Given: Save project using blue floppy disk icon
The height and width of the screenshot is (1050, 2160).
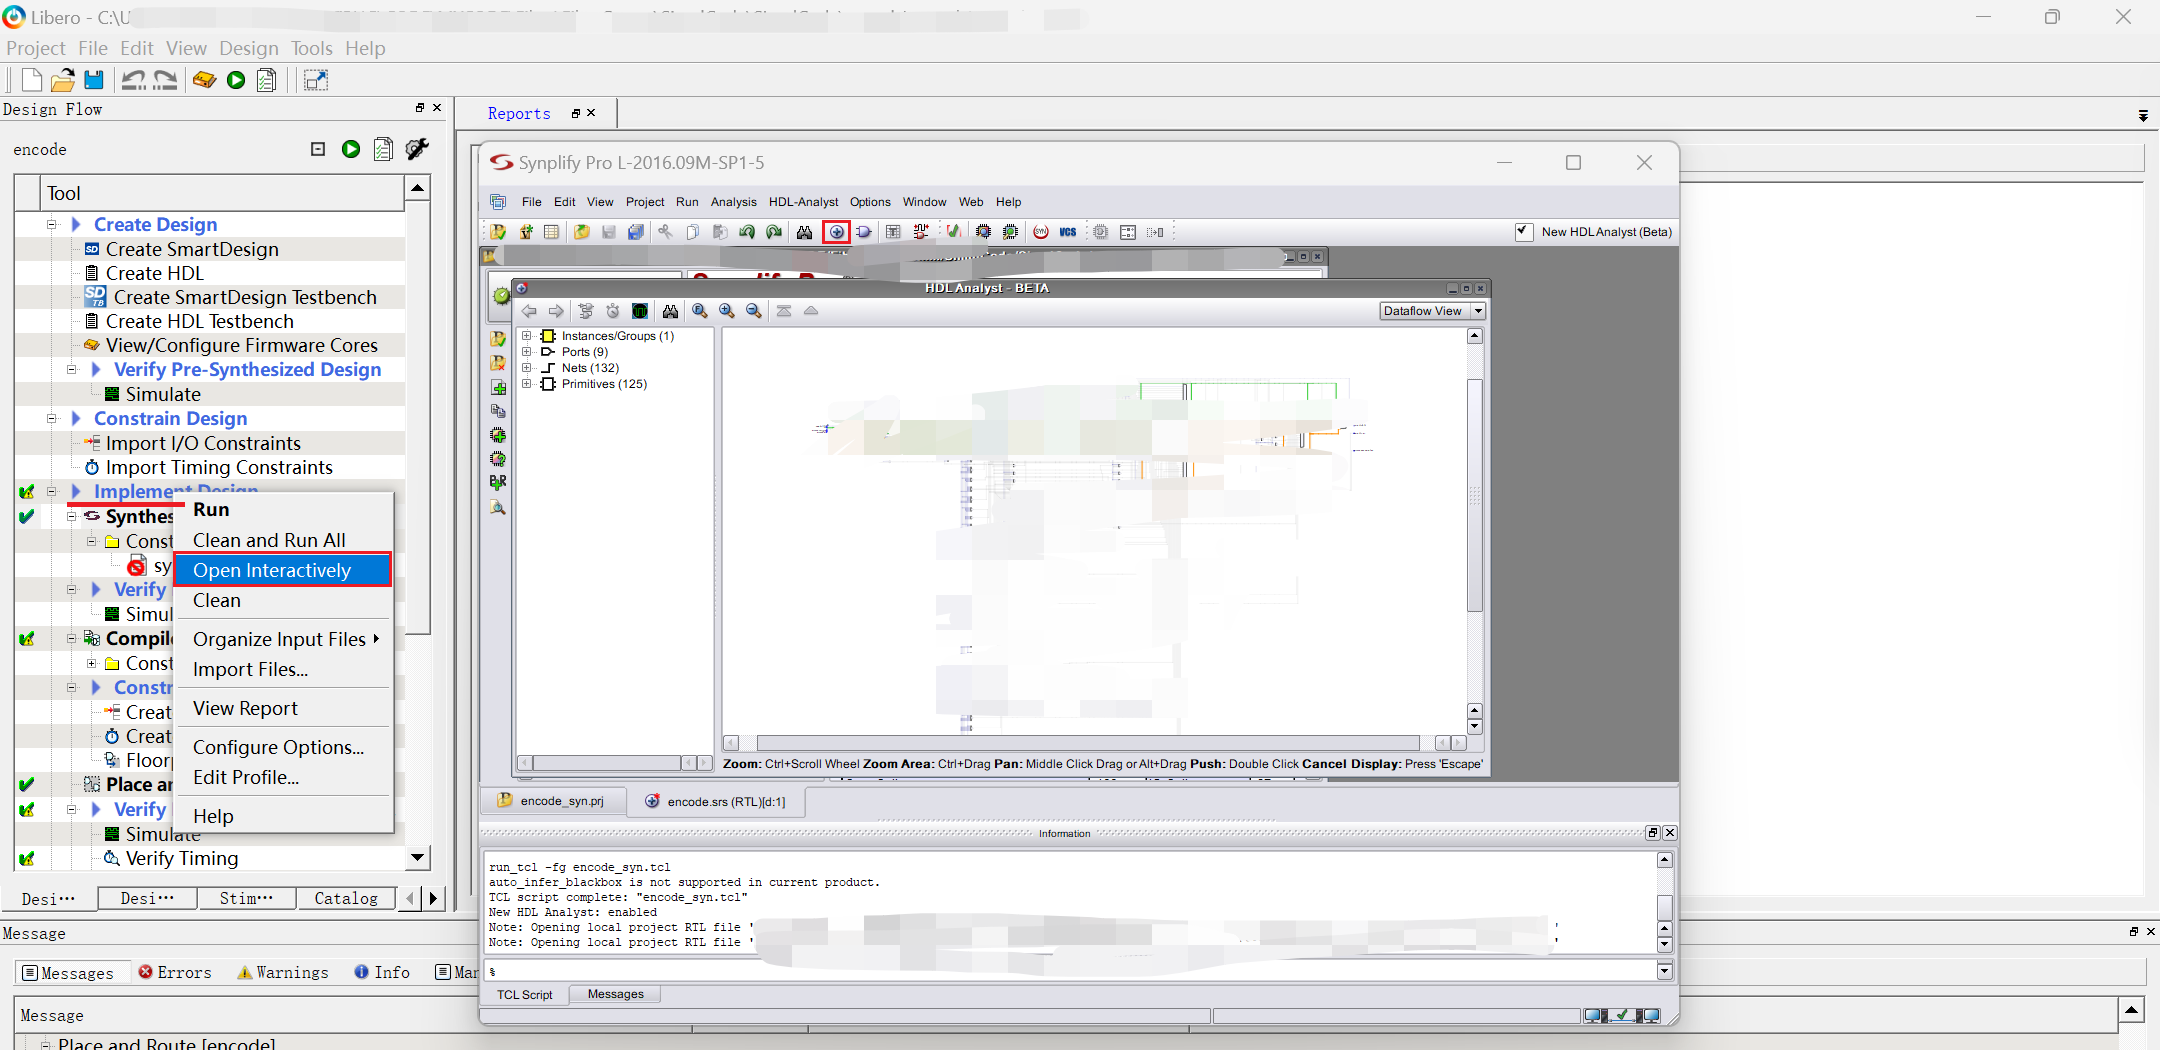Looking at the screenshot, I should (94, 80).
